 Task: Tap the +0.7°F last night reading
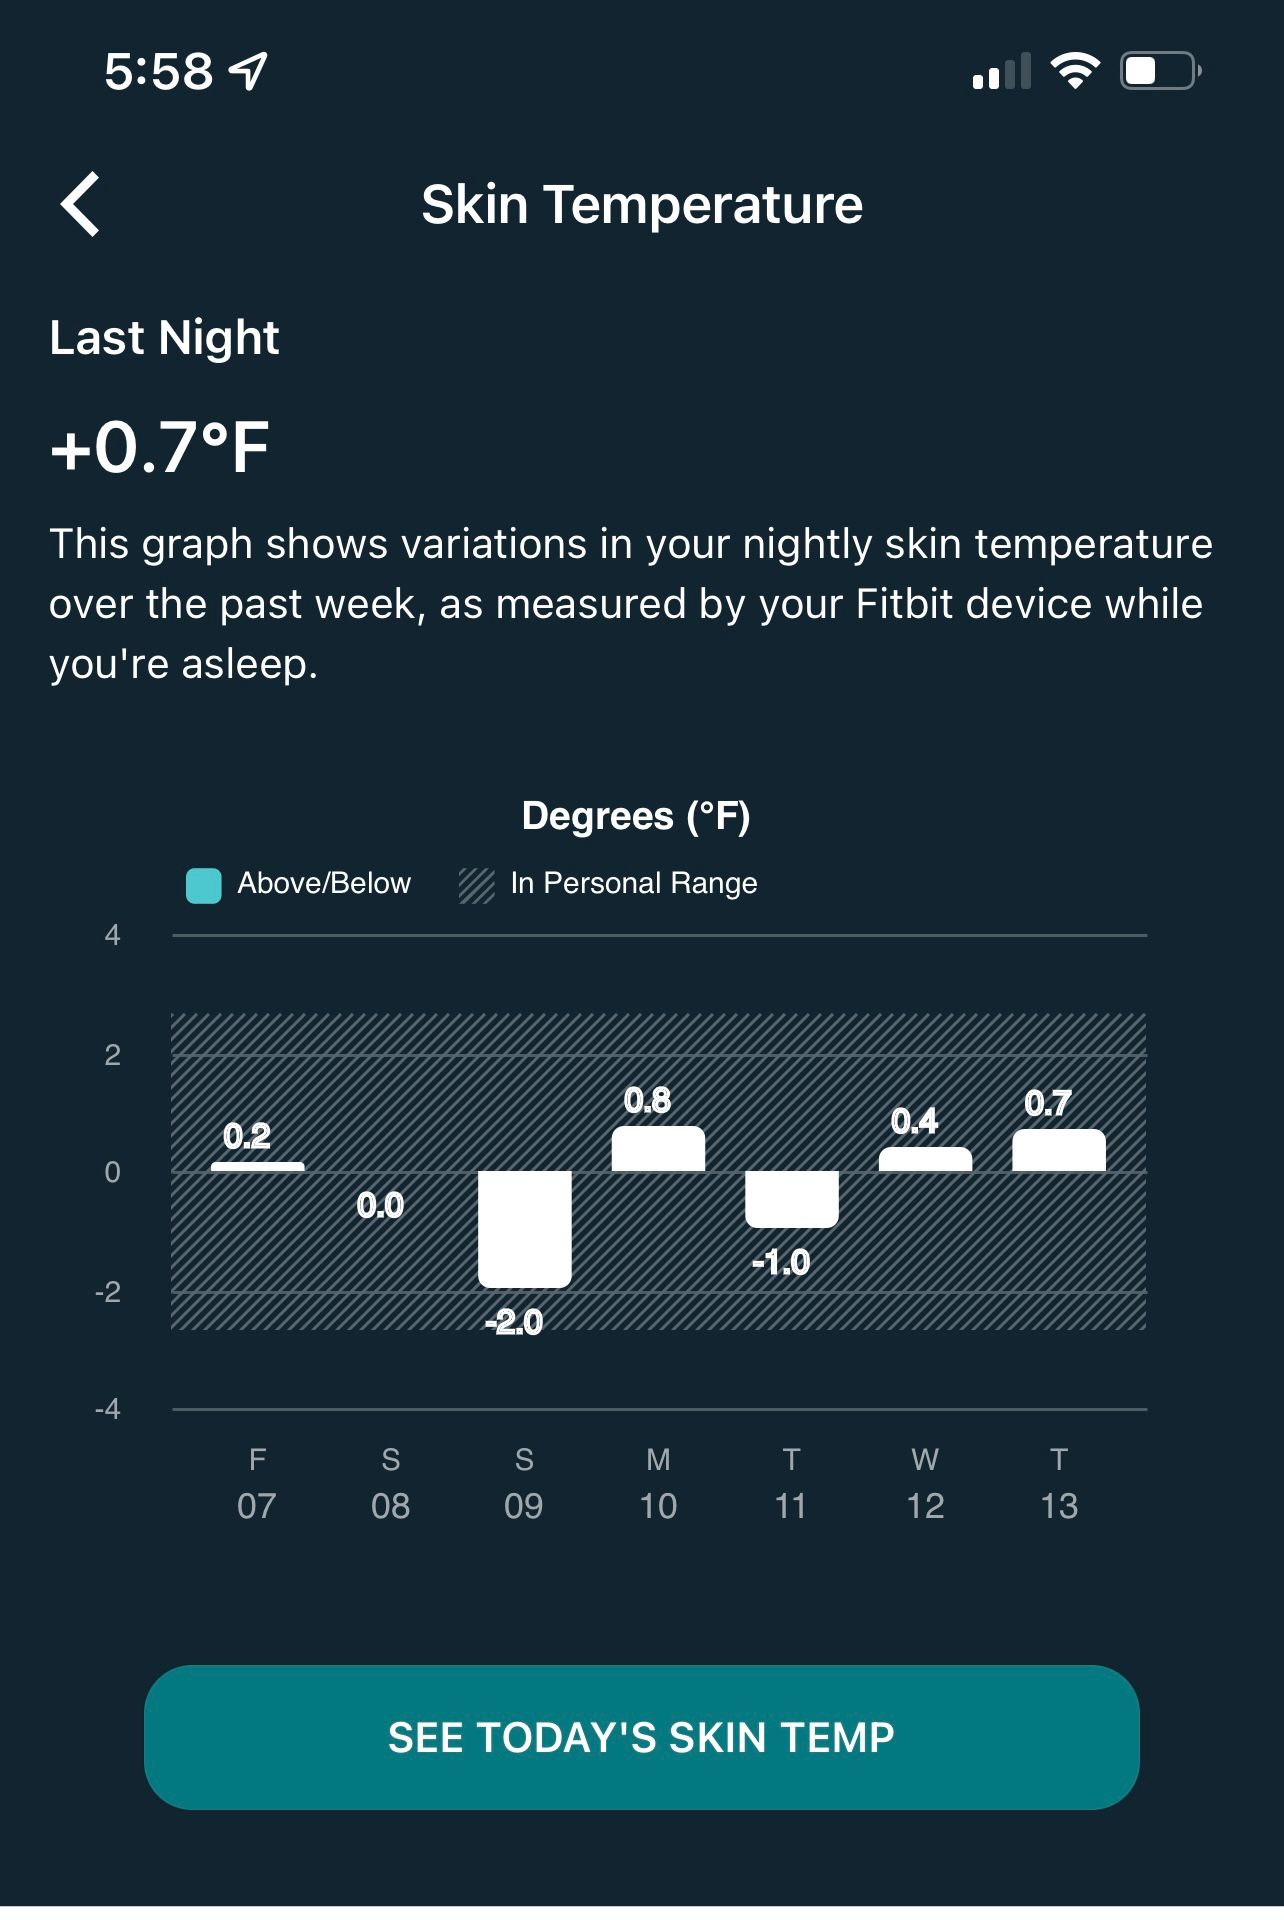160,447
